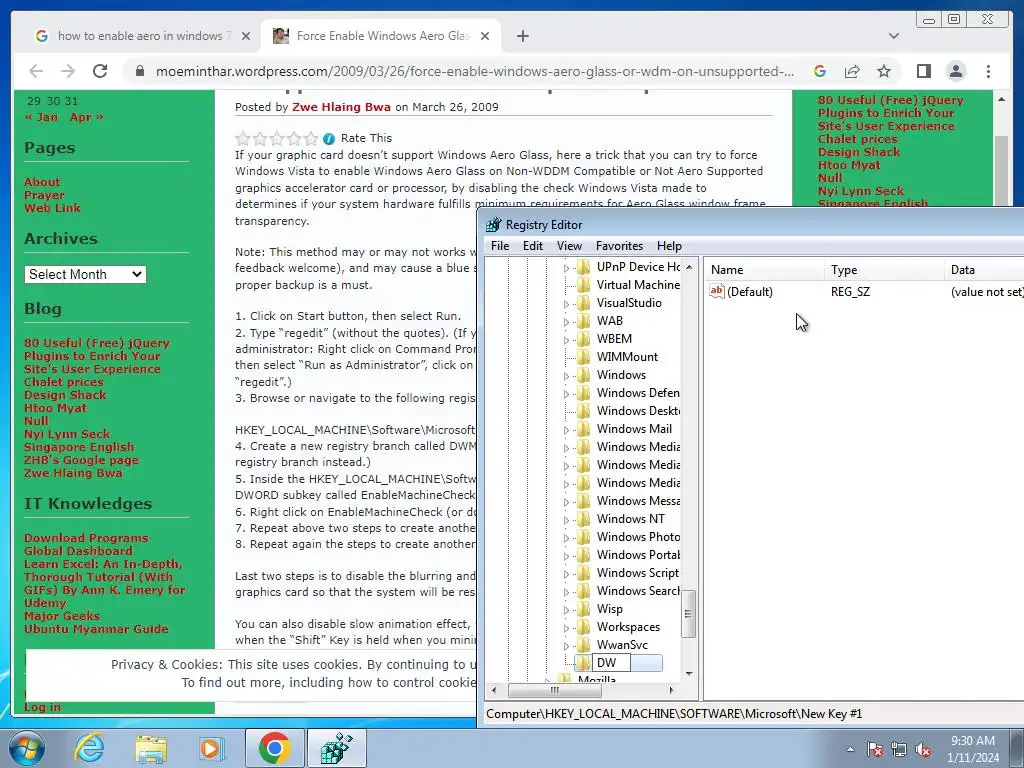Open Windows Media Player from taskbar

tap(212, 748)
